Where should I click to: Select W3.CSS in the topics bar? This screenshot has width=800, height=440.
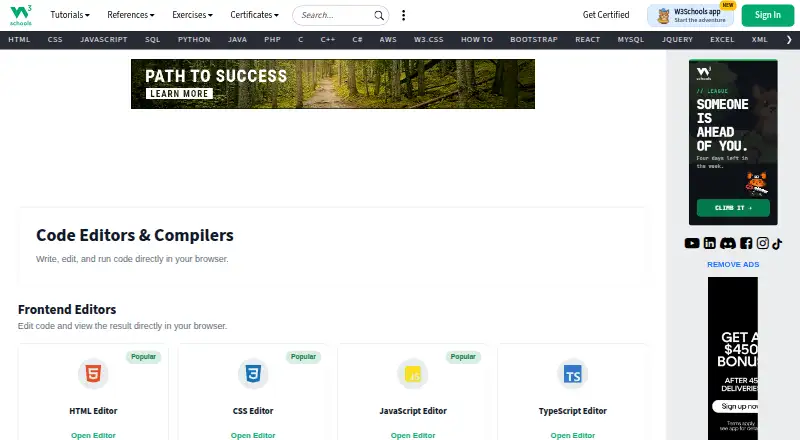click(429, 40)
